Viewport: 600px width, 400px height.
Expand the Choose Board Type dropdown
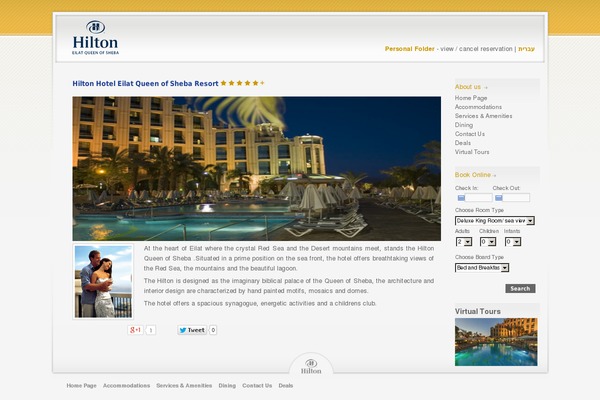482,268
